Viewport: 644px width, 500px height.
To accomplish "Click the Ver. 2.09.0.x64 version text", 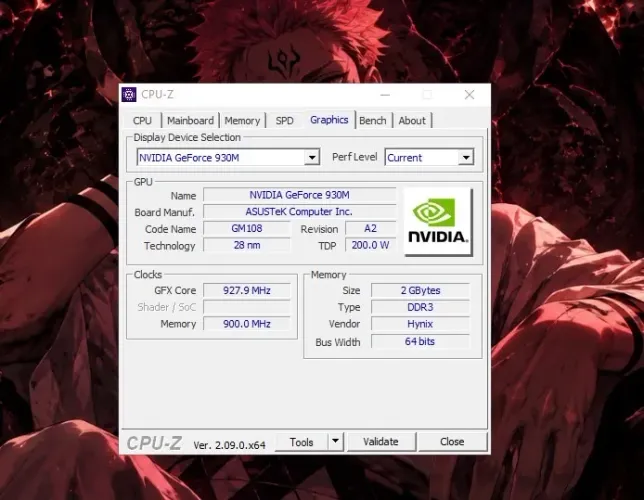I will (x=229, y=445).
